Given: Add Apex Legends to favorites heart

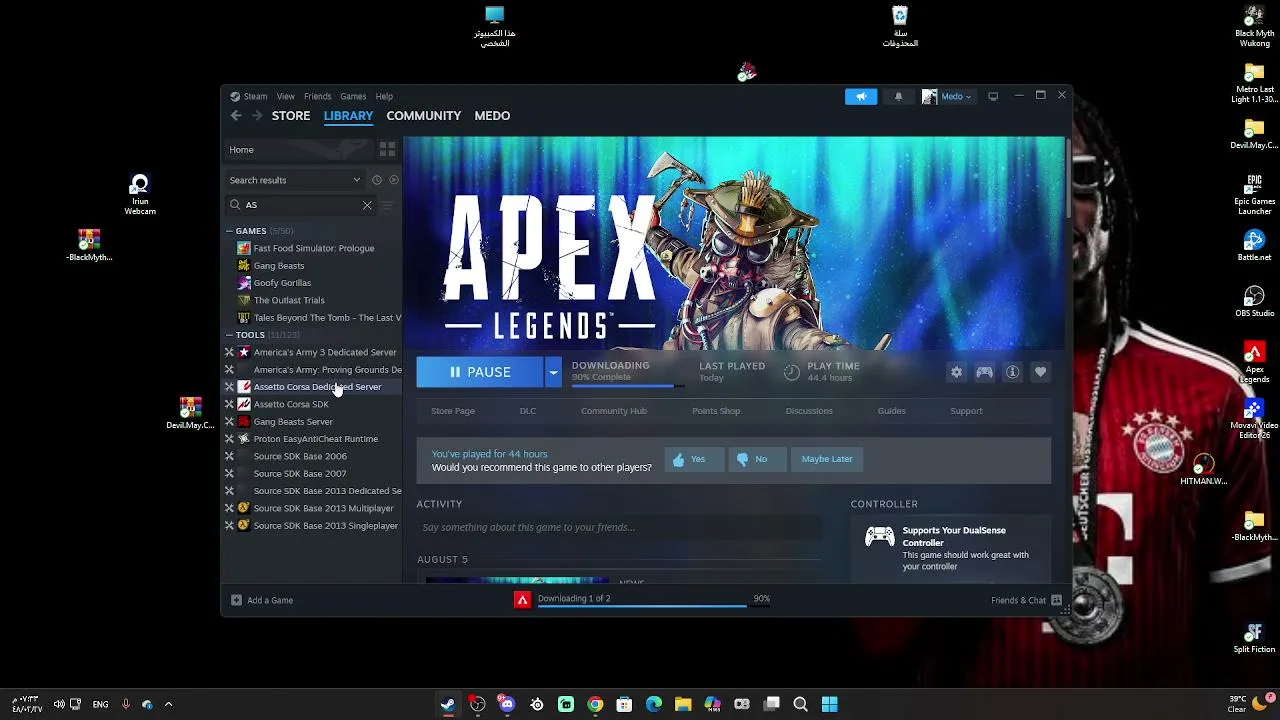Looking at the screenshot, I should click(x=1040, y=372).
